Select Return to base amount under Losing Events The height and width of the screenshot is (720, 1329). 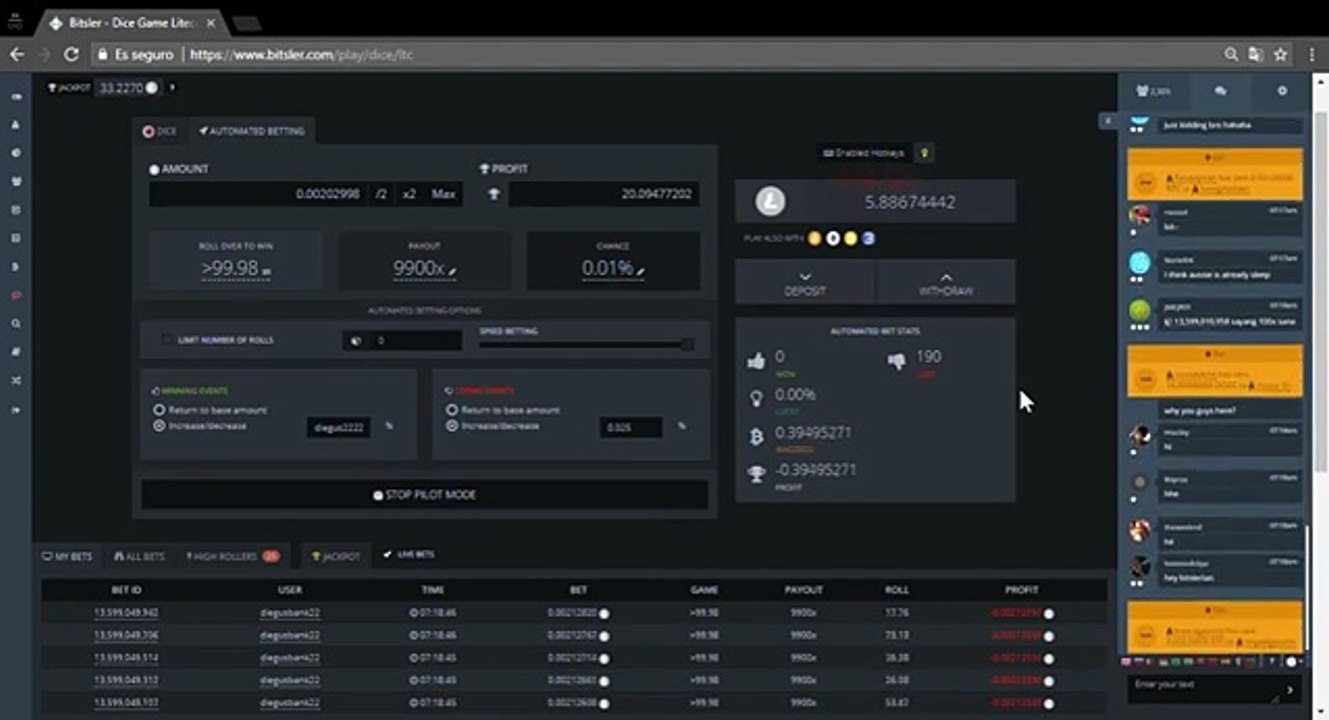tap(452, 410)
